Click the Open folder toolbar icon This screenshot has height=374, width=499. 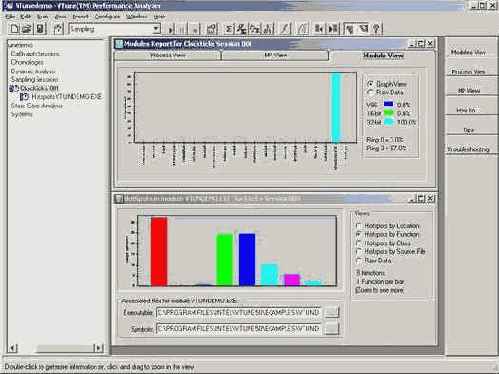point(27,29)
